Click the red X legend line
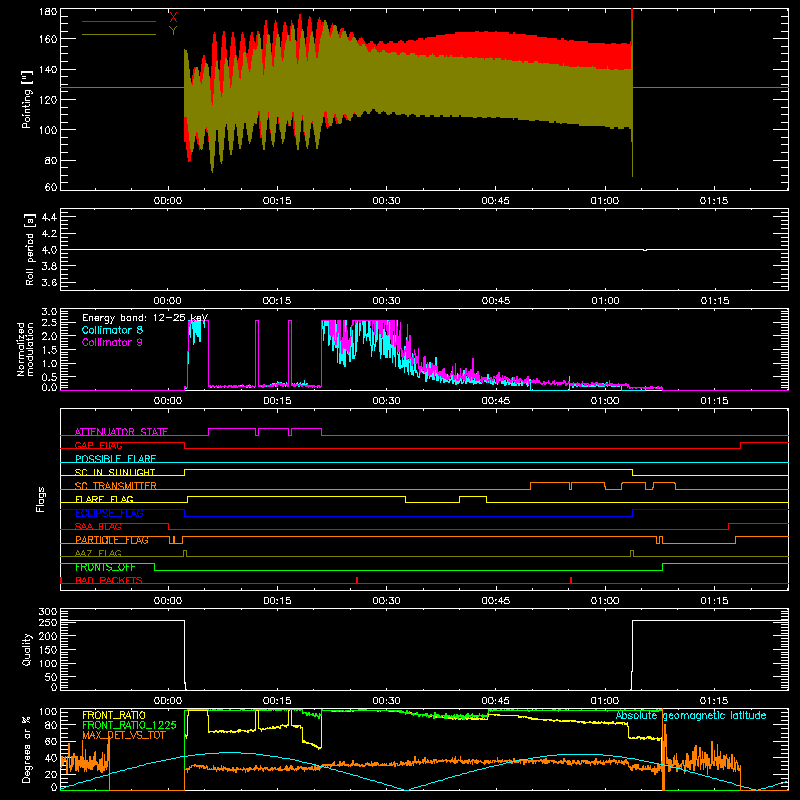 click(x=119, y=21)
